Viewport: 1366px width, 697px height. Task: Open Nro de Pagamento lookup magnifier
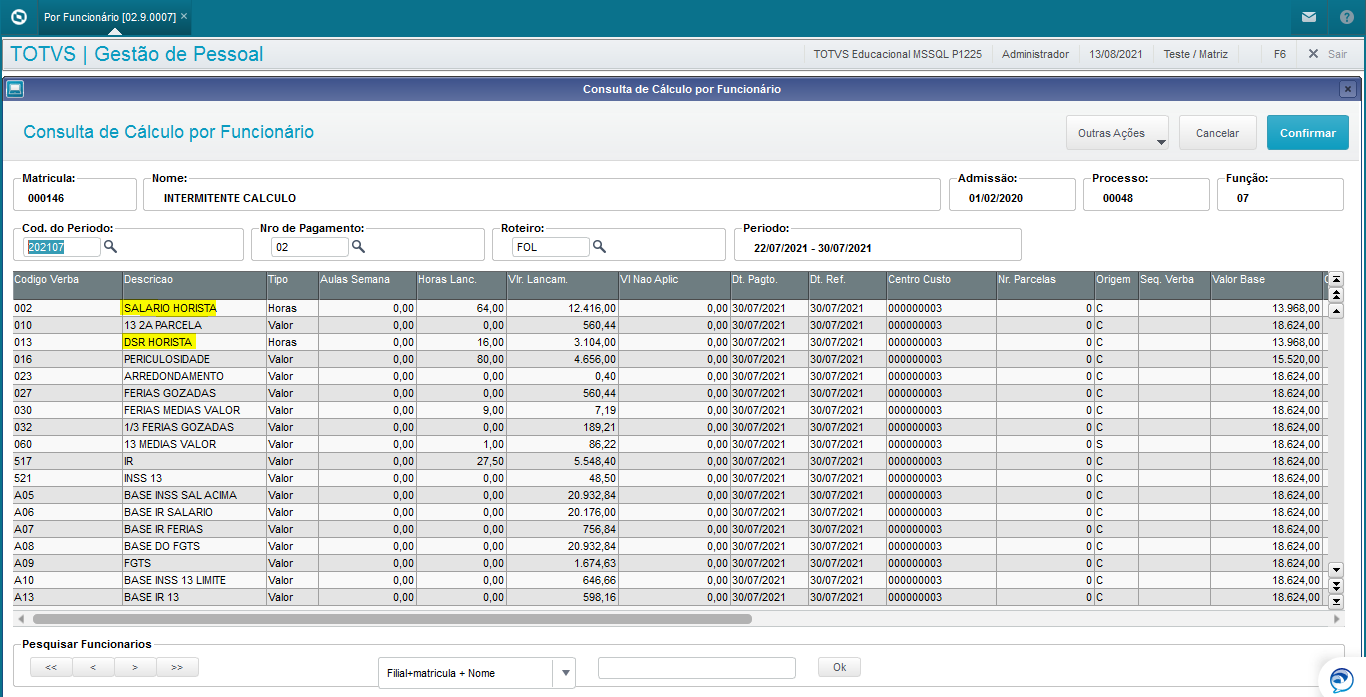pos(358,246)
